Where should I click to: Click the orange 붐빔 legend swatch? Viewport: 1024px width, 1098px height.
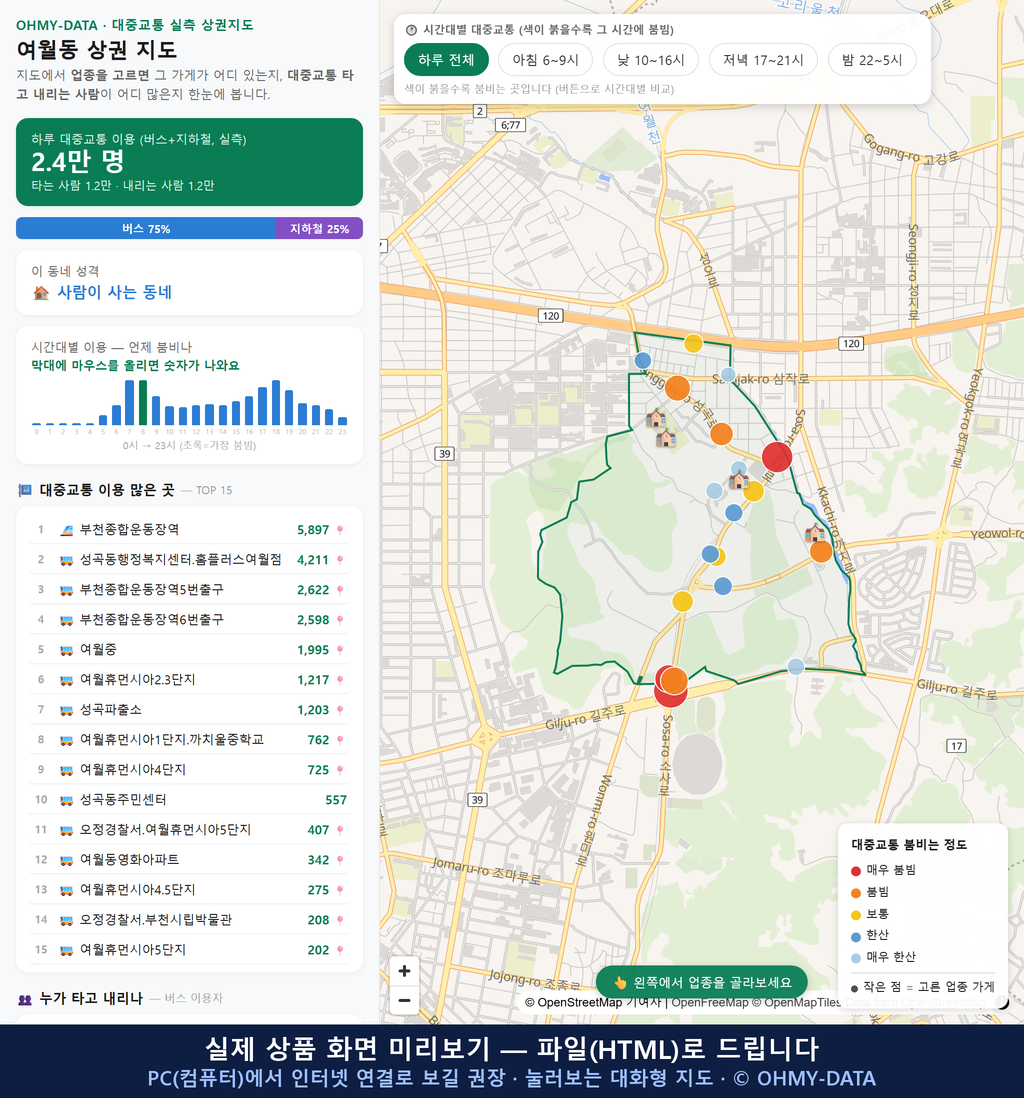coord(855,893)
